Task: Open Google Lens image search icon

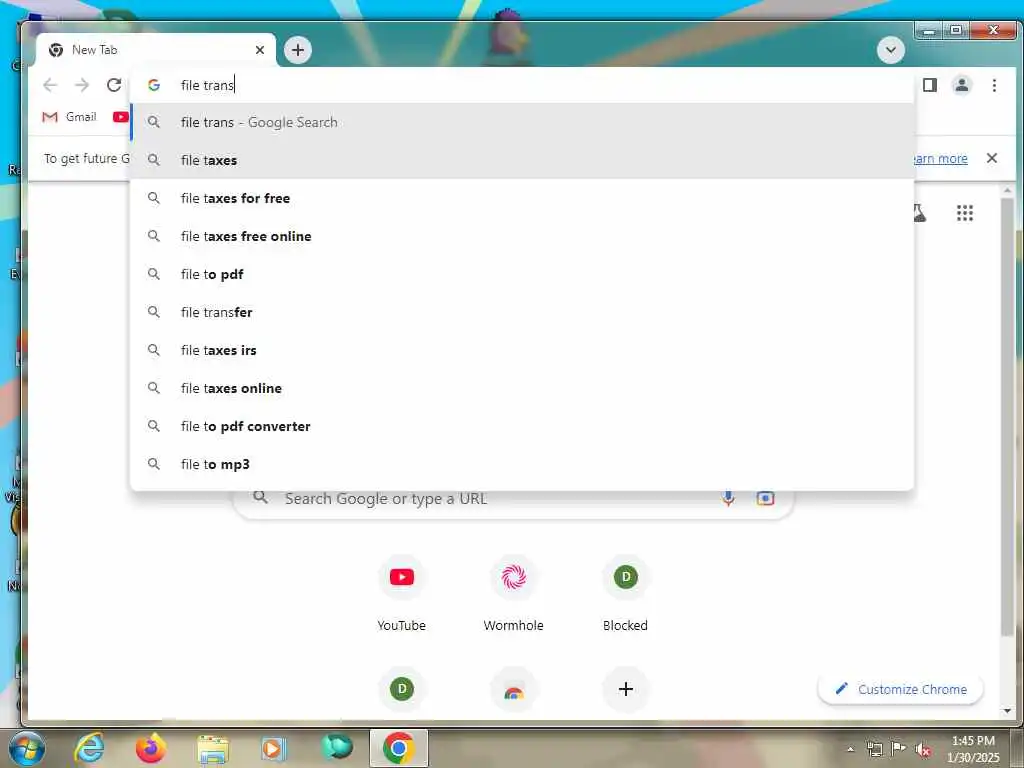Action: coord(765,498)
